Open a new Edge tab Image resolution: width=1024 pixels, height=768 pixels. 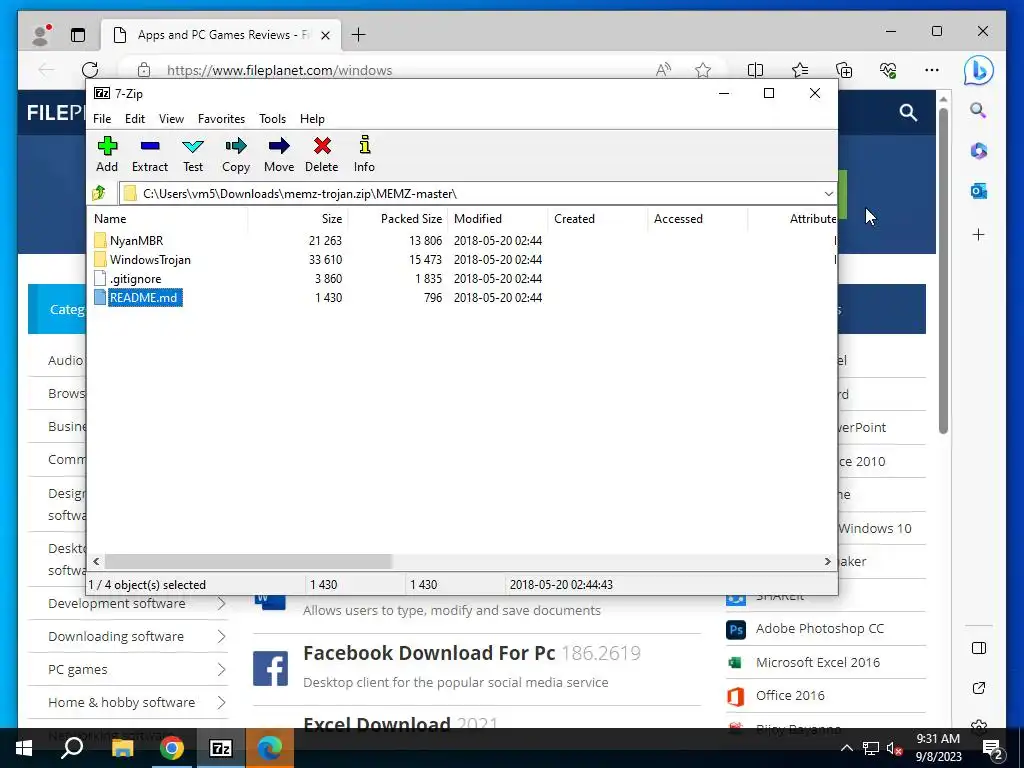click(x=359, y=35)
